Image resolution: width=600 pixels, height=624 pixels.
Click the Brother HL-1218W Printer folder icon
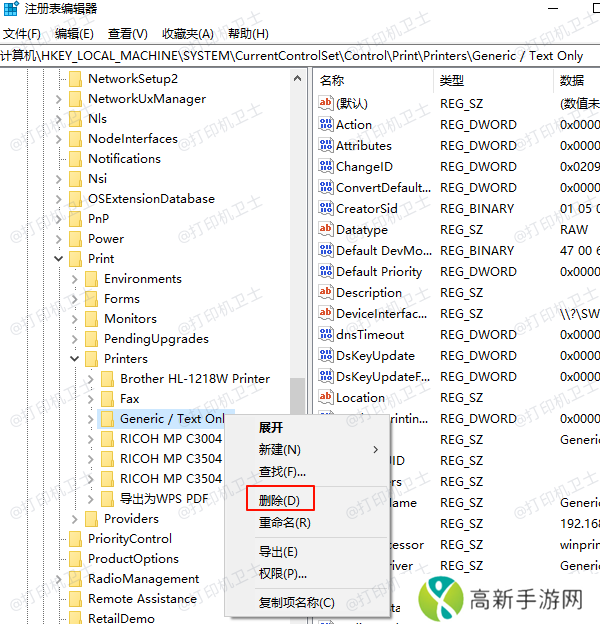tap(107, 379)
